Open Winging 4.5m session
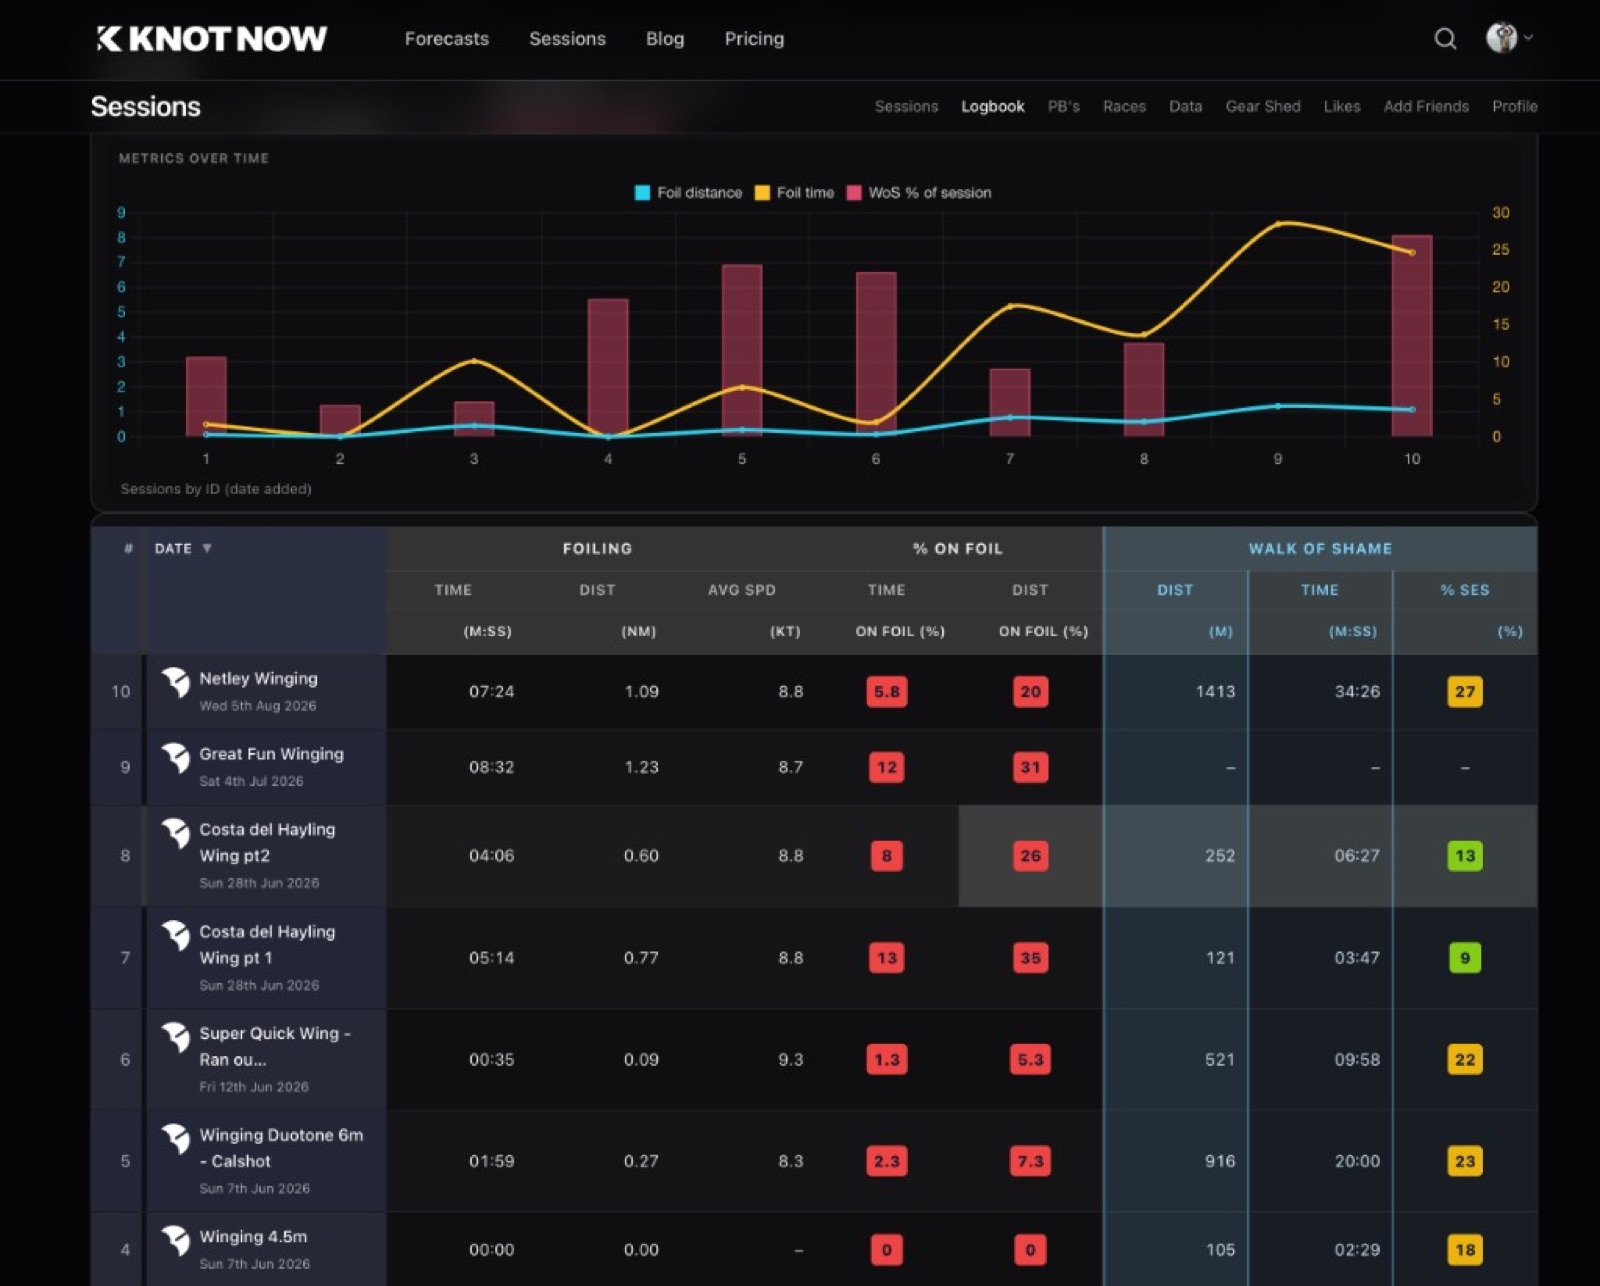Viewport: 1600px width, 1286px height. pyautogui.click(x=253, y=1237)
